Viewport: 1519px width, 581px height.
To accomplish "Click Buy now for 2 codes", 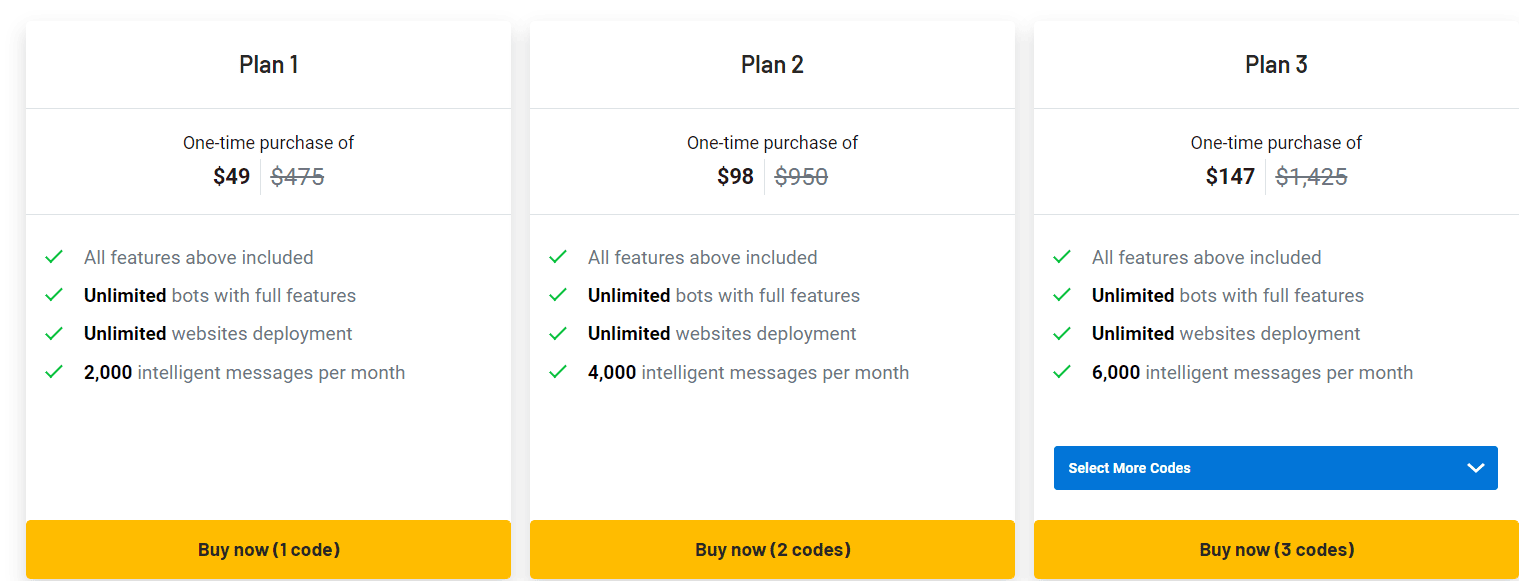I will [x=772, y=549].
